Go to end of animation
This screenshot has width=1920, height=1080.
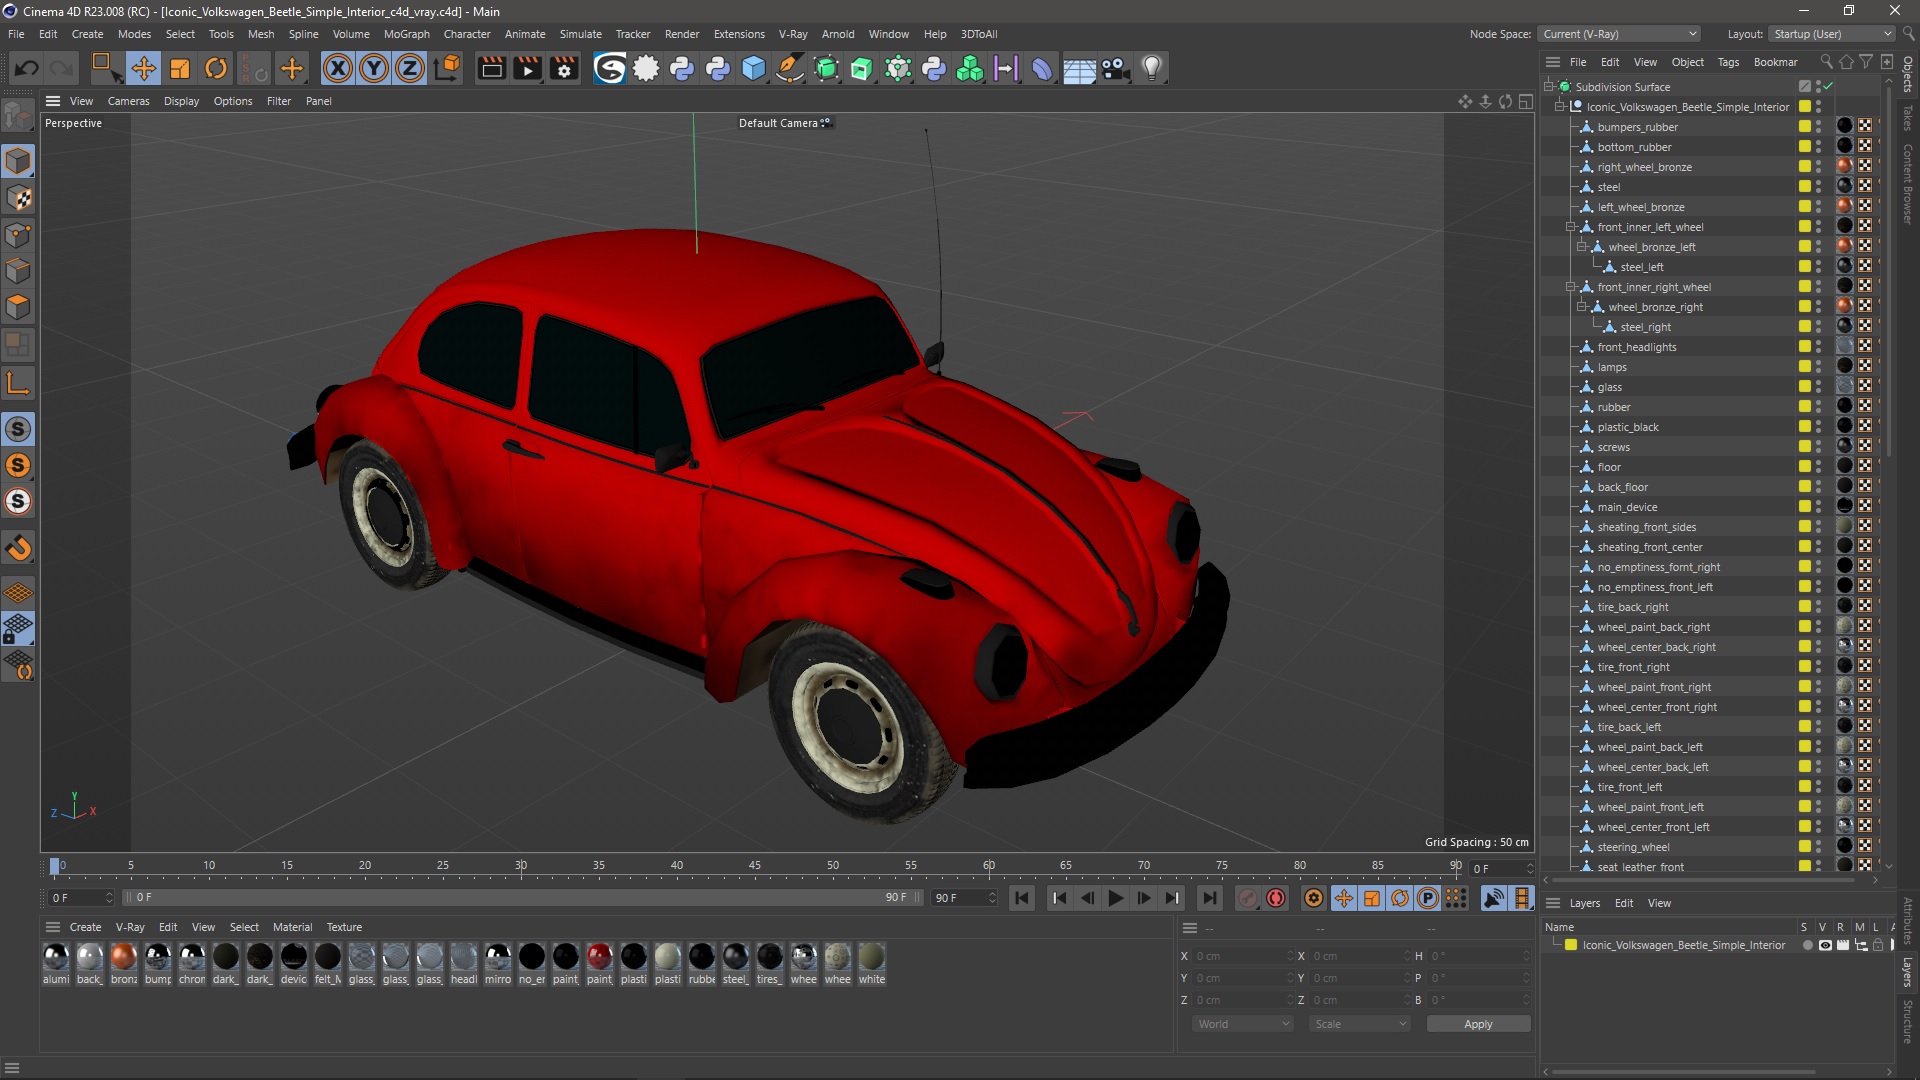tap(1208, 898)
